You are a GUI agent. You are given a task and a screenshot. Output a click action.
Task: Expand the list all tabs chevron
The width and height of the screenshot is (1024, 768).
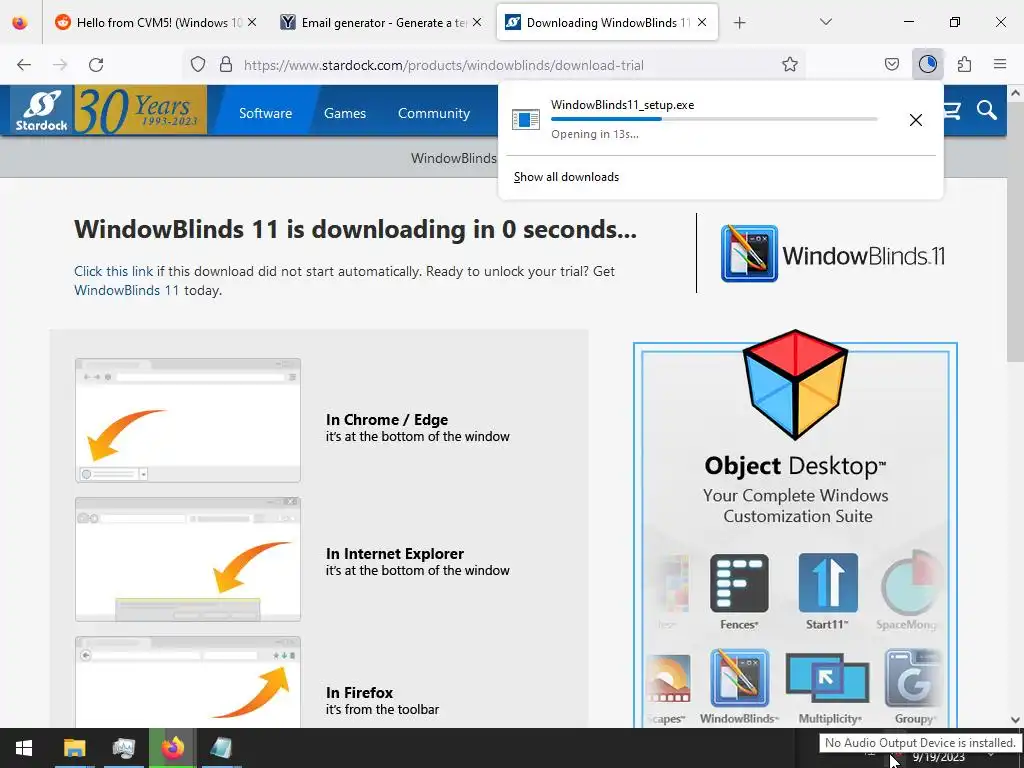(x=826, y=22)
